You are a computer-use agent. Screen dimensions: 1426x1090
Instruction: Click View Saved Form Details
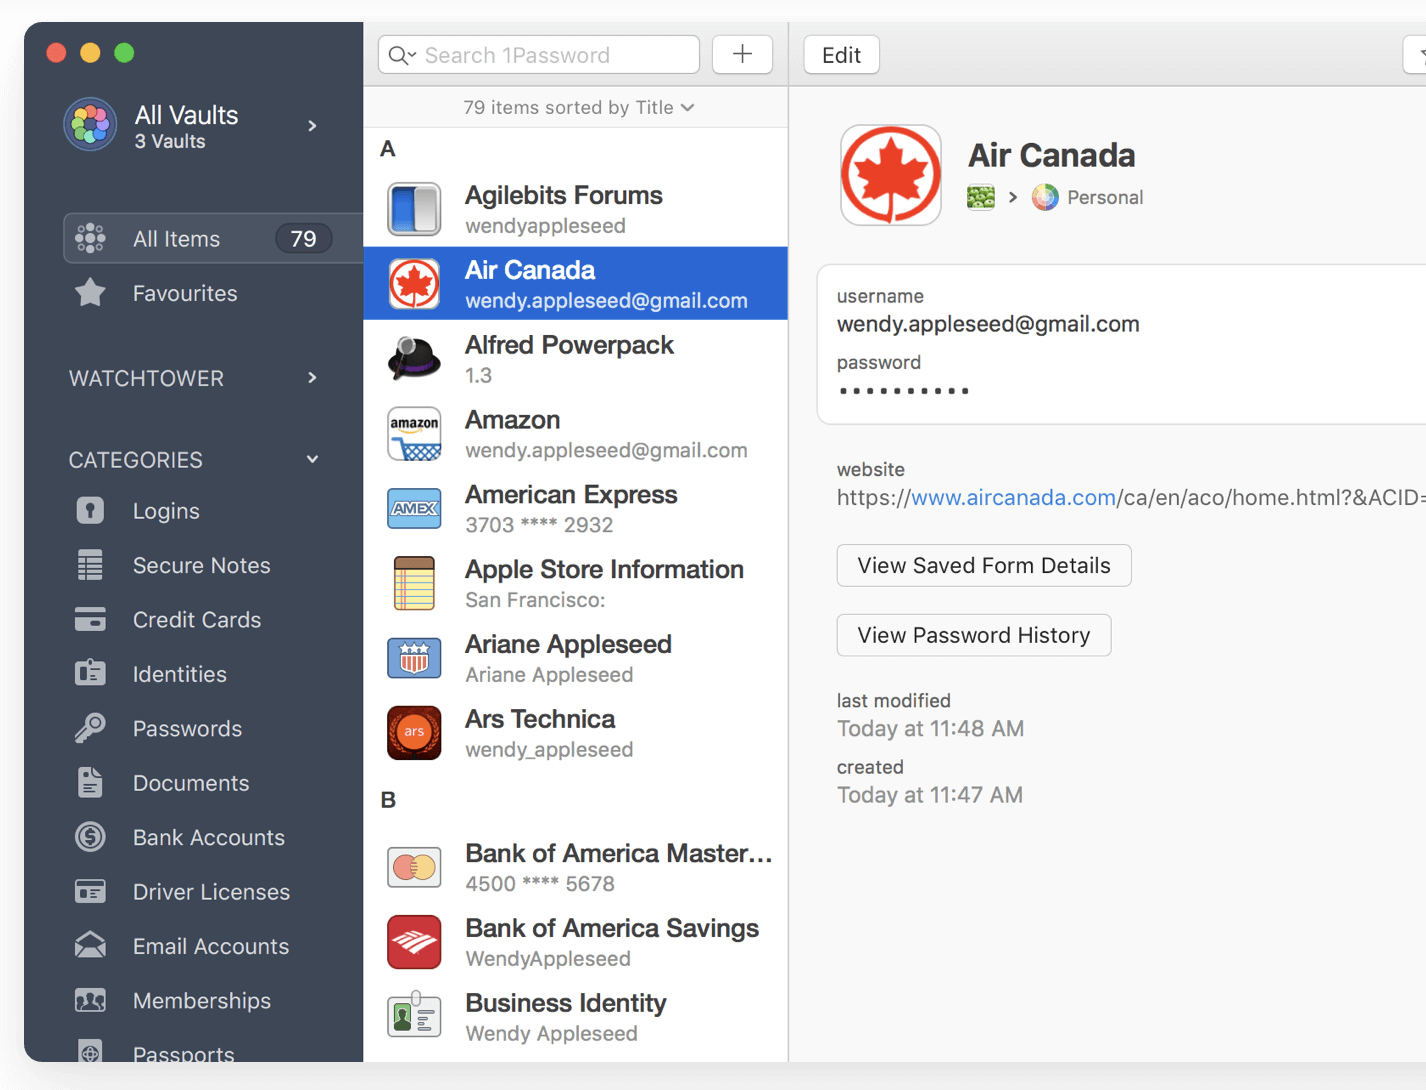pyautogui.click(x=984, y=565)
